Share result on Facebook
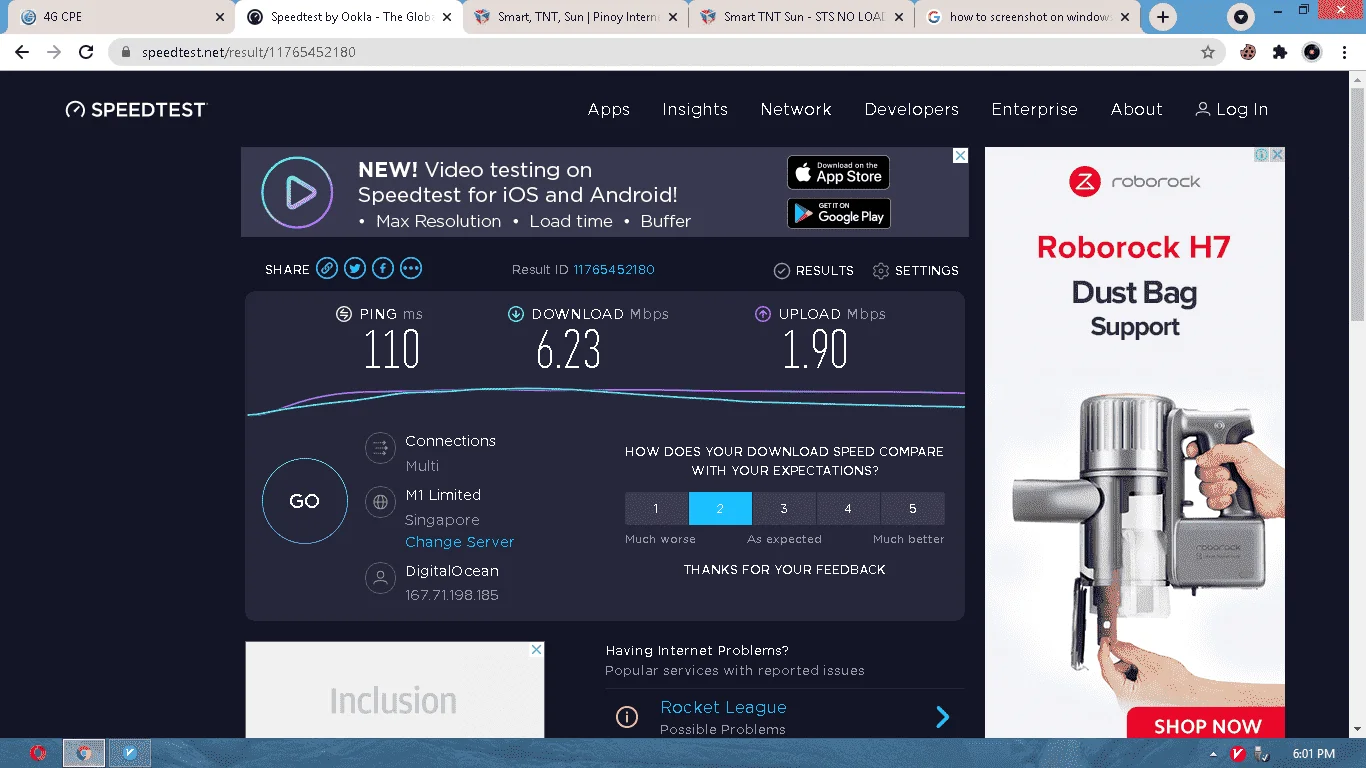The width and height of the screenshot is (1366, 768). 383,268
